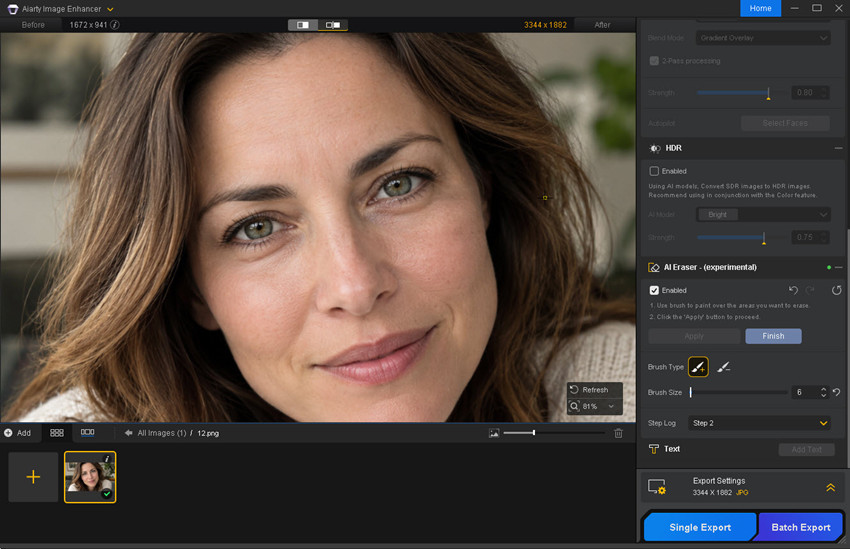
Task: Click the After label
Action: [602, 25]
